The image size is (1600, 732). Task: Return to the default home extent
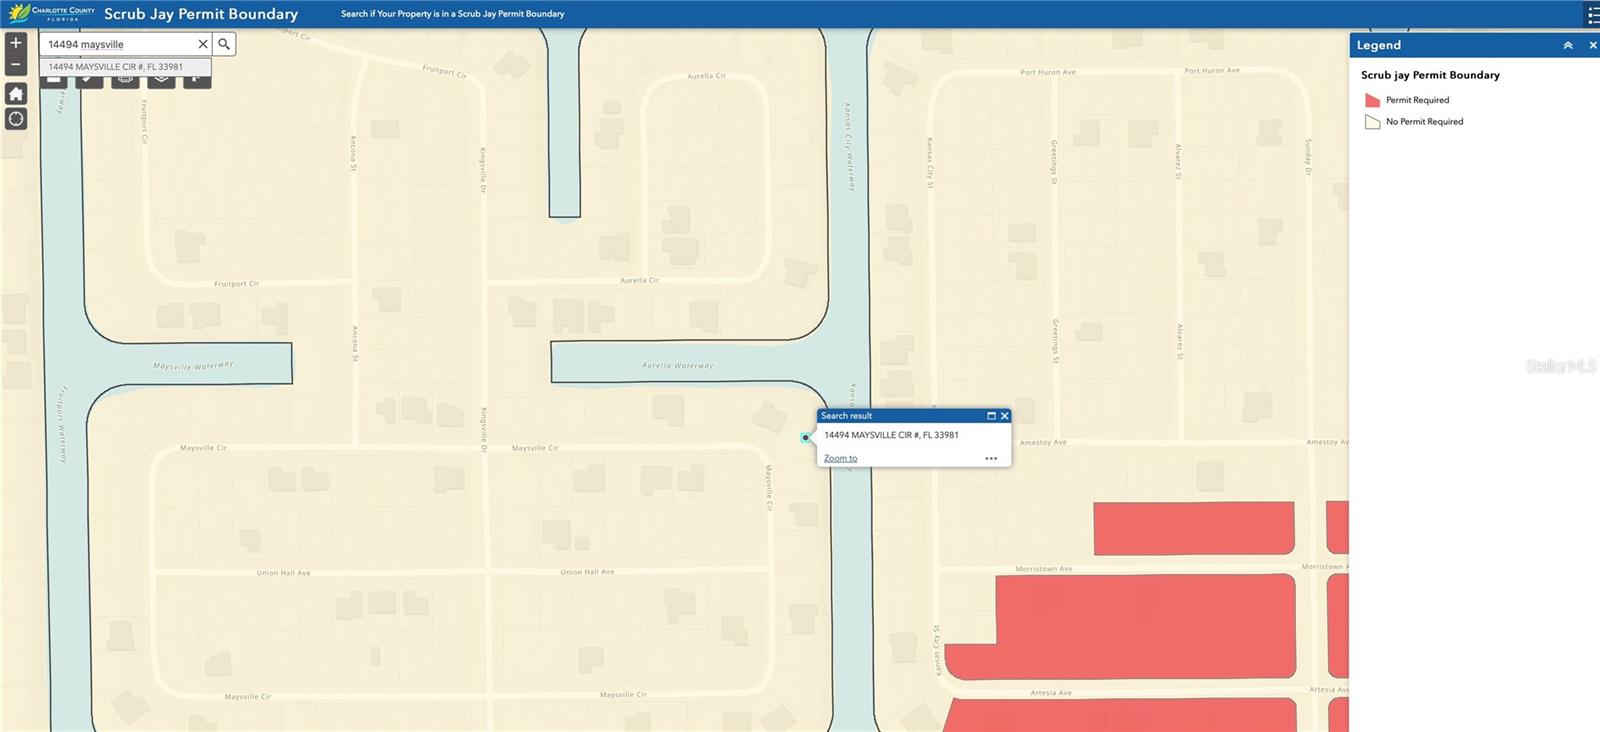tap(16, 94)
